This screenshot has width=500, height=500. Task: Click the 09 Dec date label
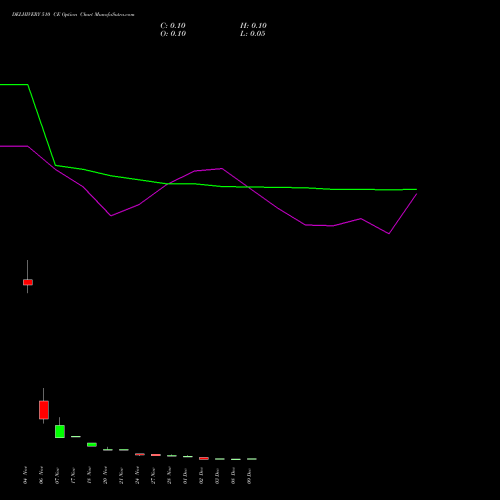[249, 475]
